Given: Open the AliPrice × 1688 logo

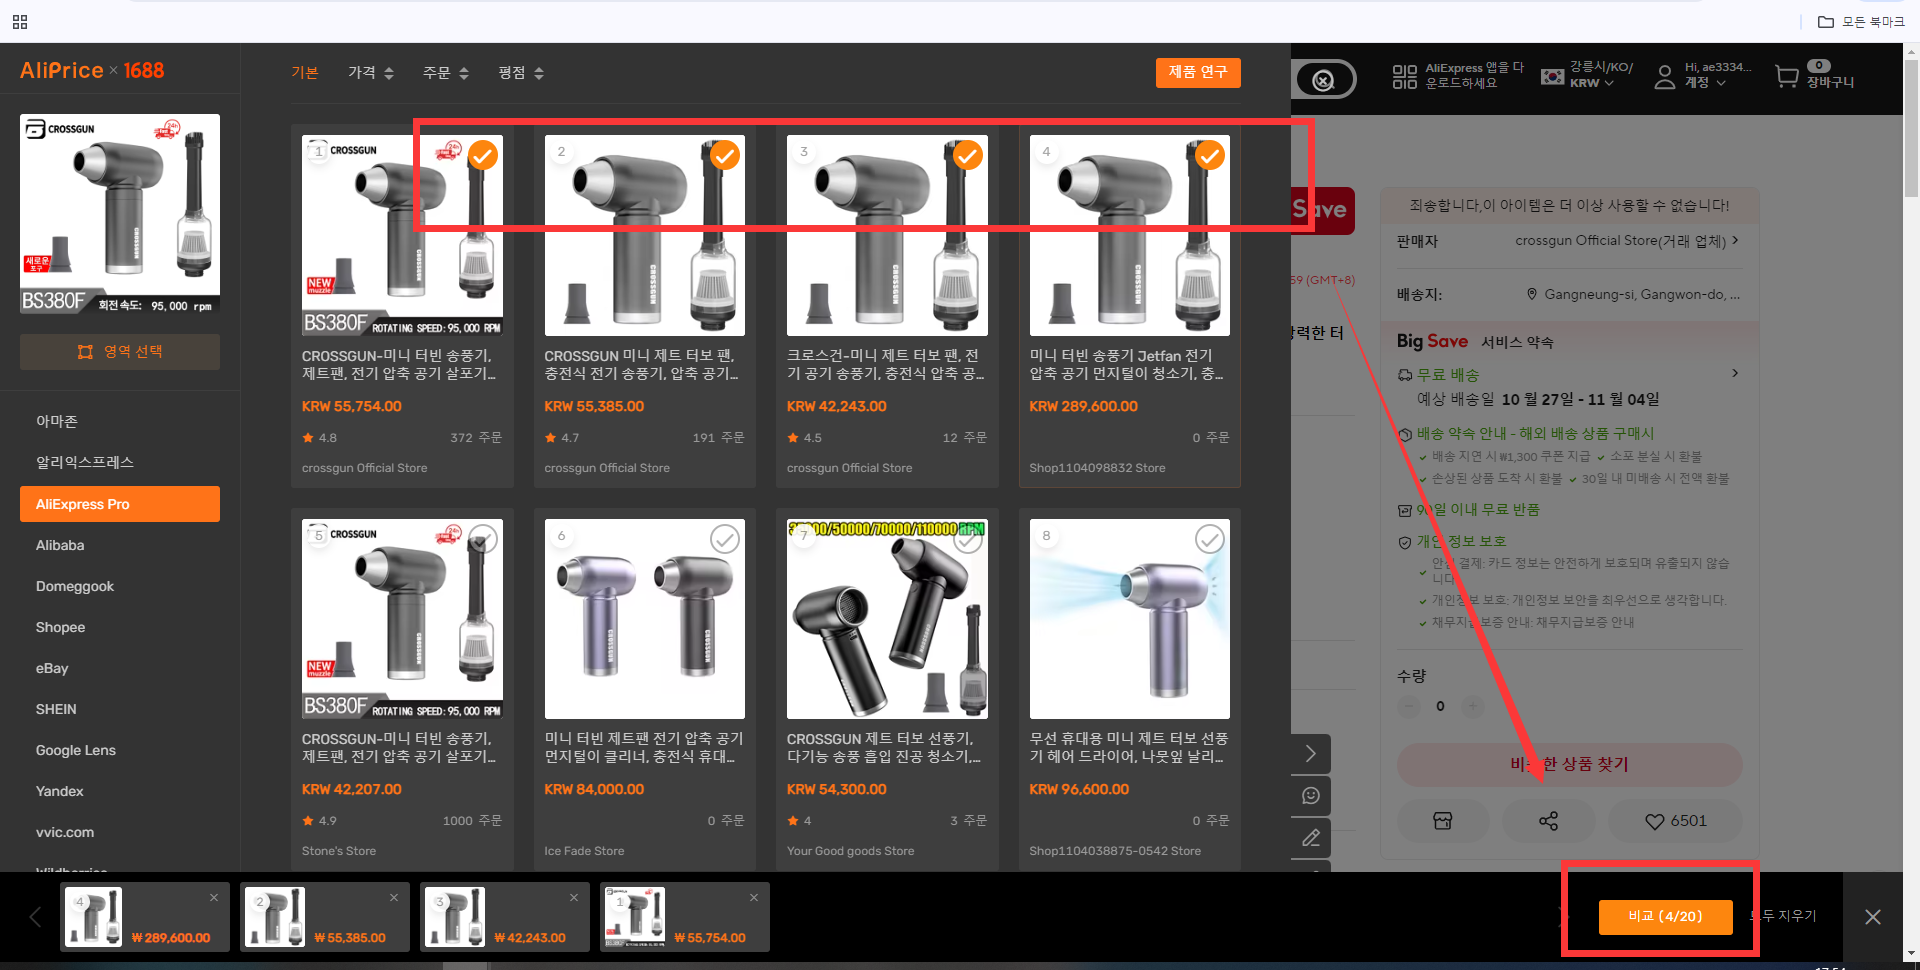Looking at the screenshot, I should 92,70.
